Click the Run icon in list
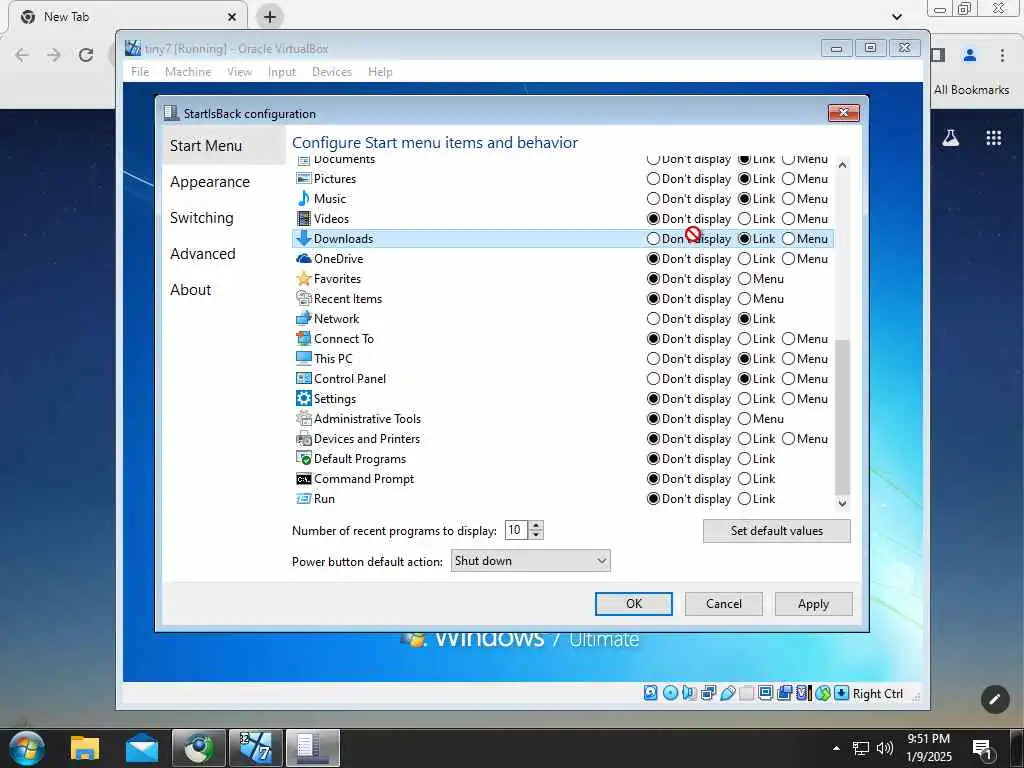1024x768 pixels. tap(304, 499)
